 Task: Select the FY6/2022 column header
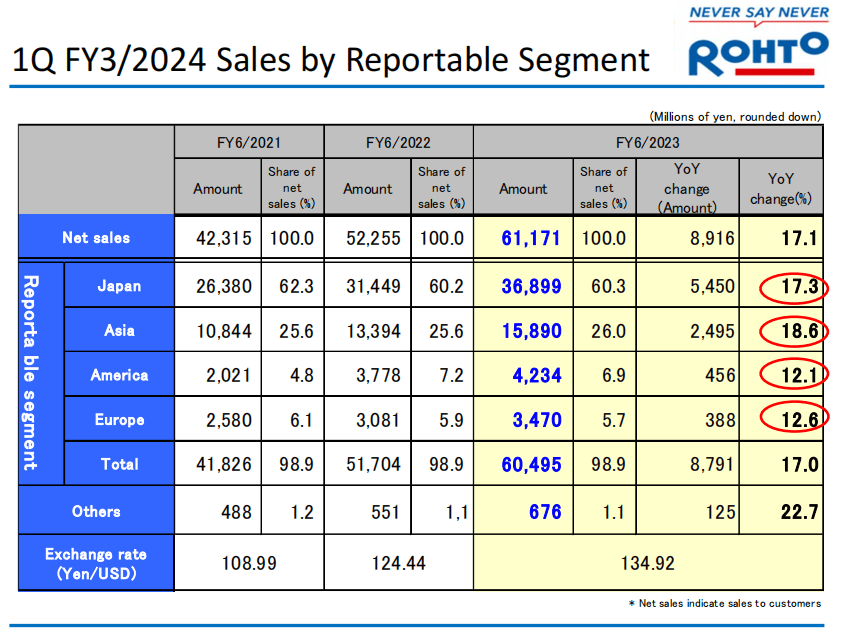tap(398, 142)
